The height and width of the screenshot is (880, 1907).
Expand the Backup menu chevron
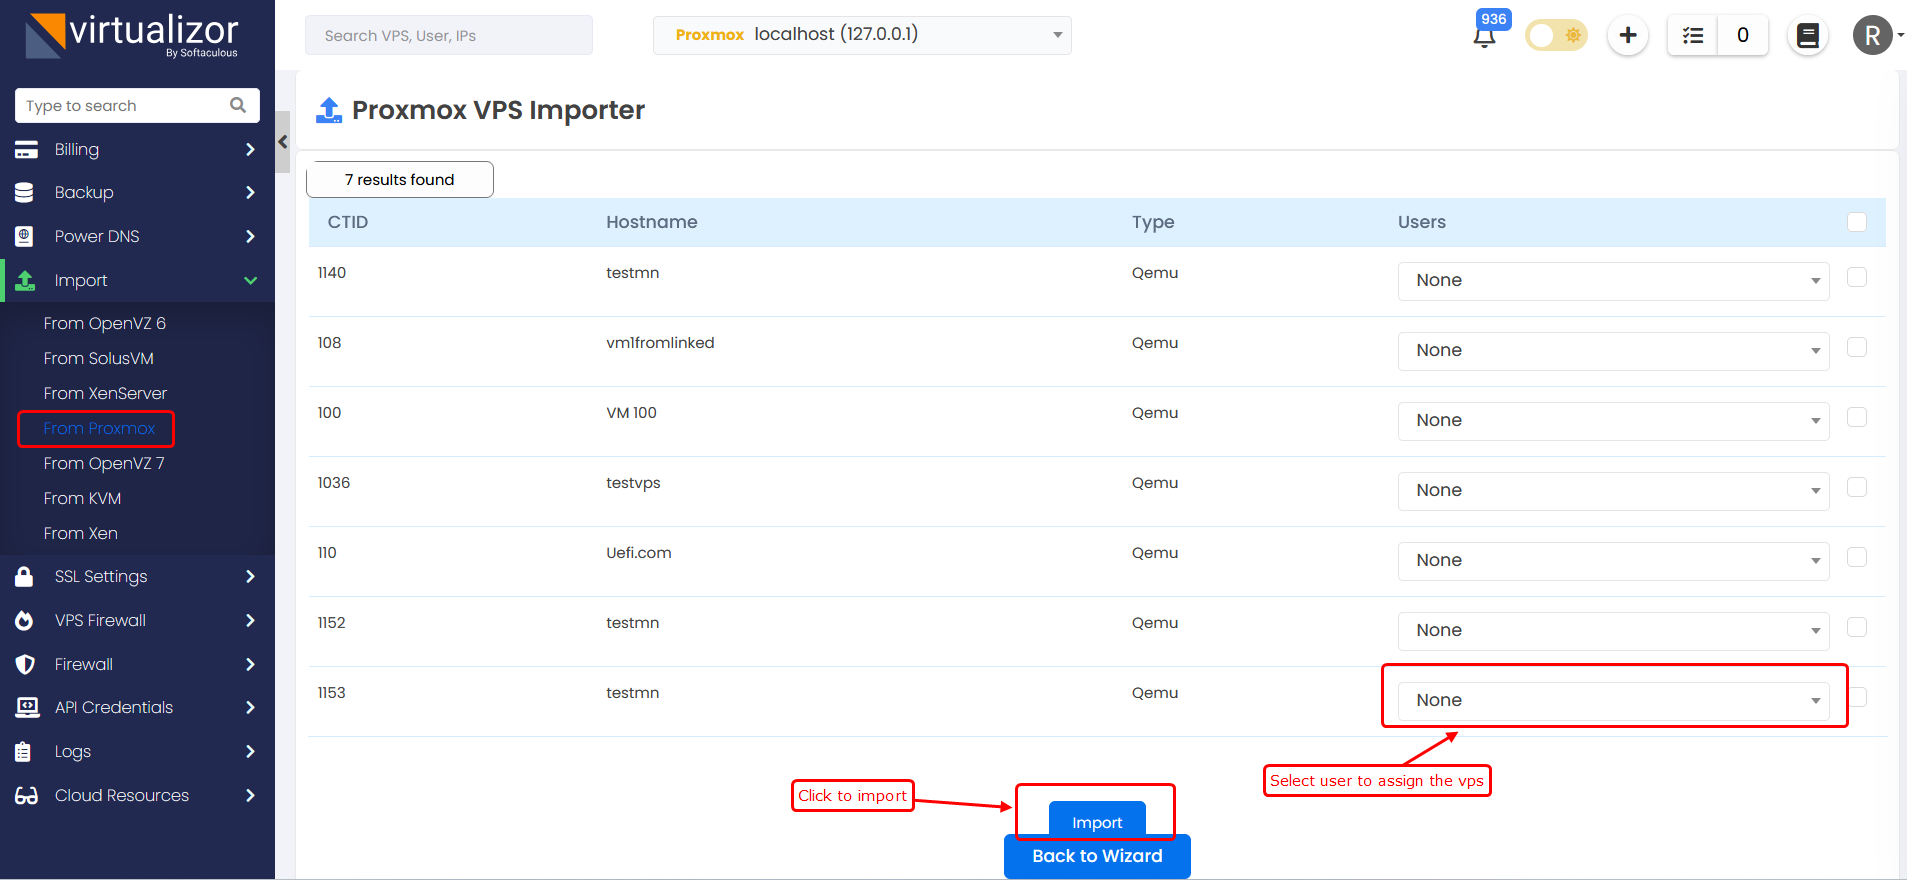250,192
